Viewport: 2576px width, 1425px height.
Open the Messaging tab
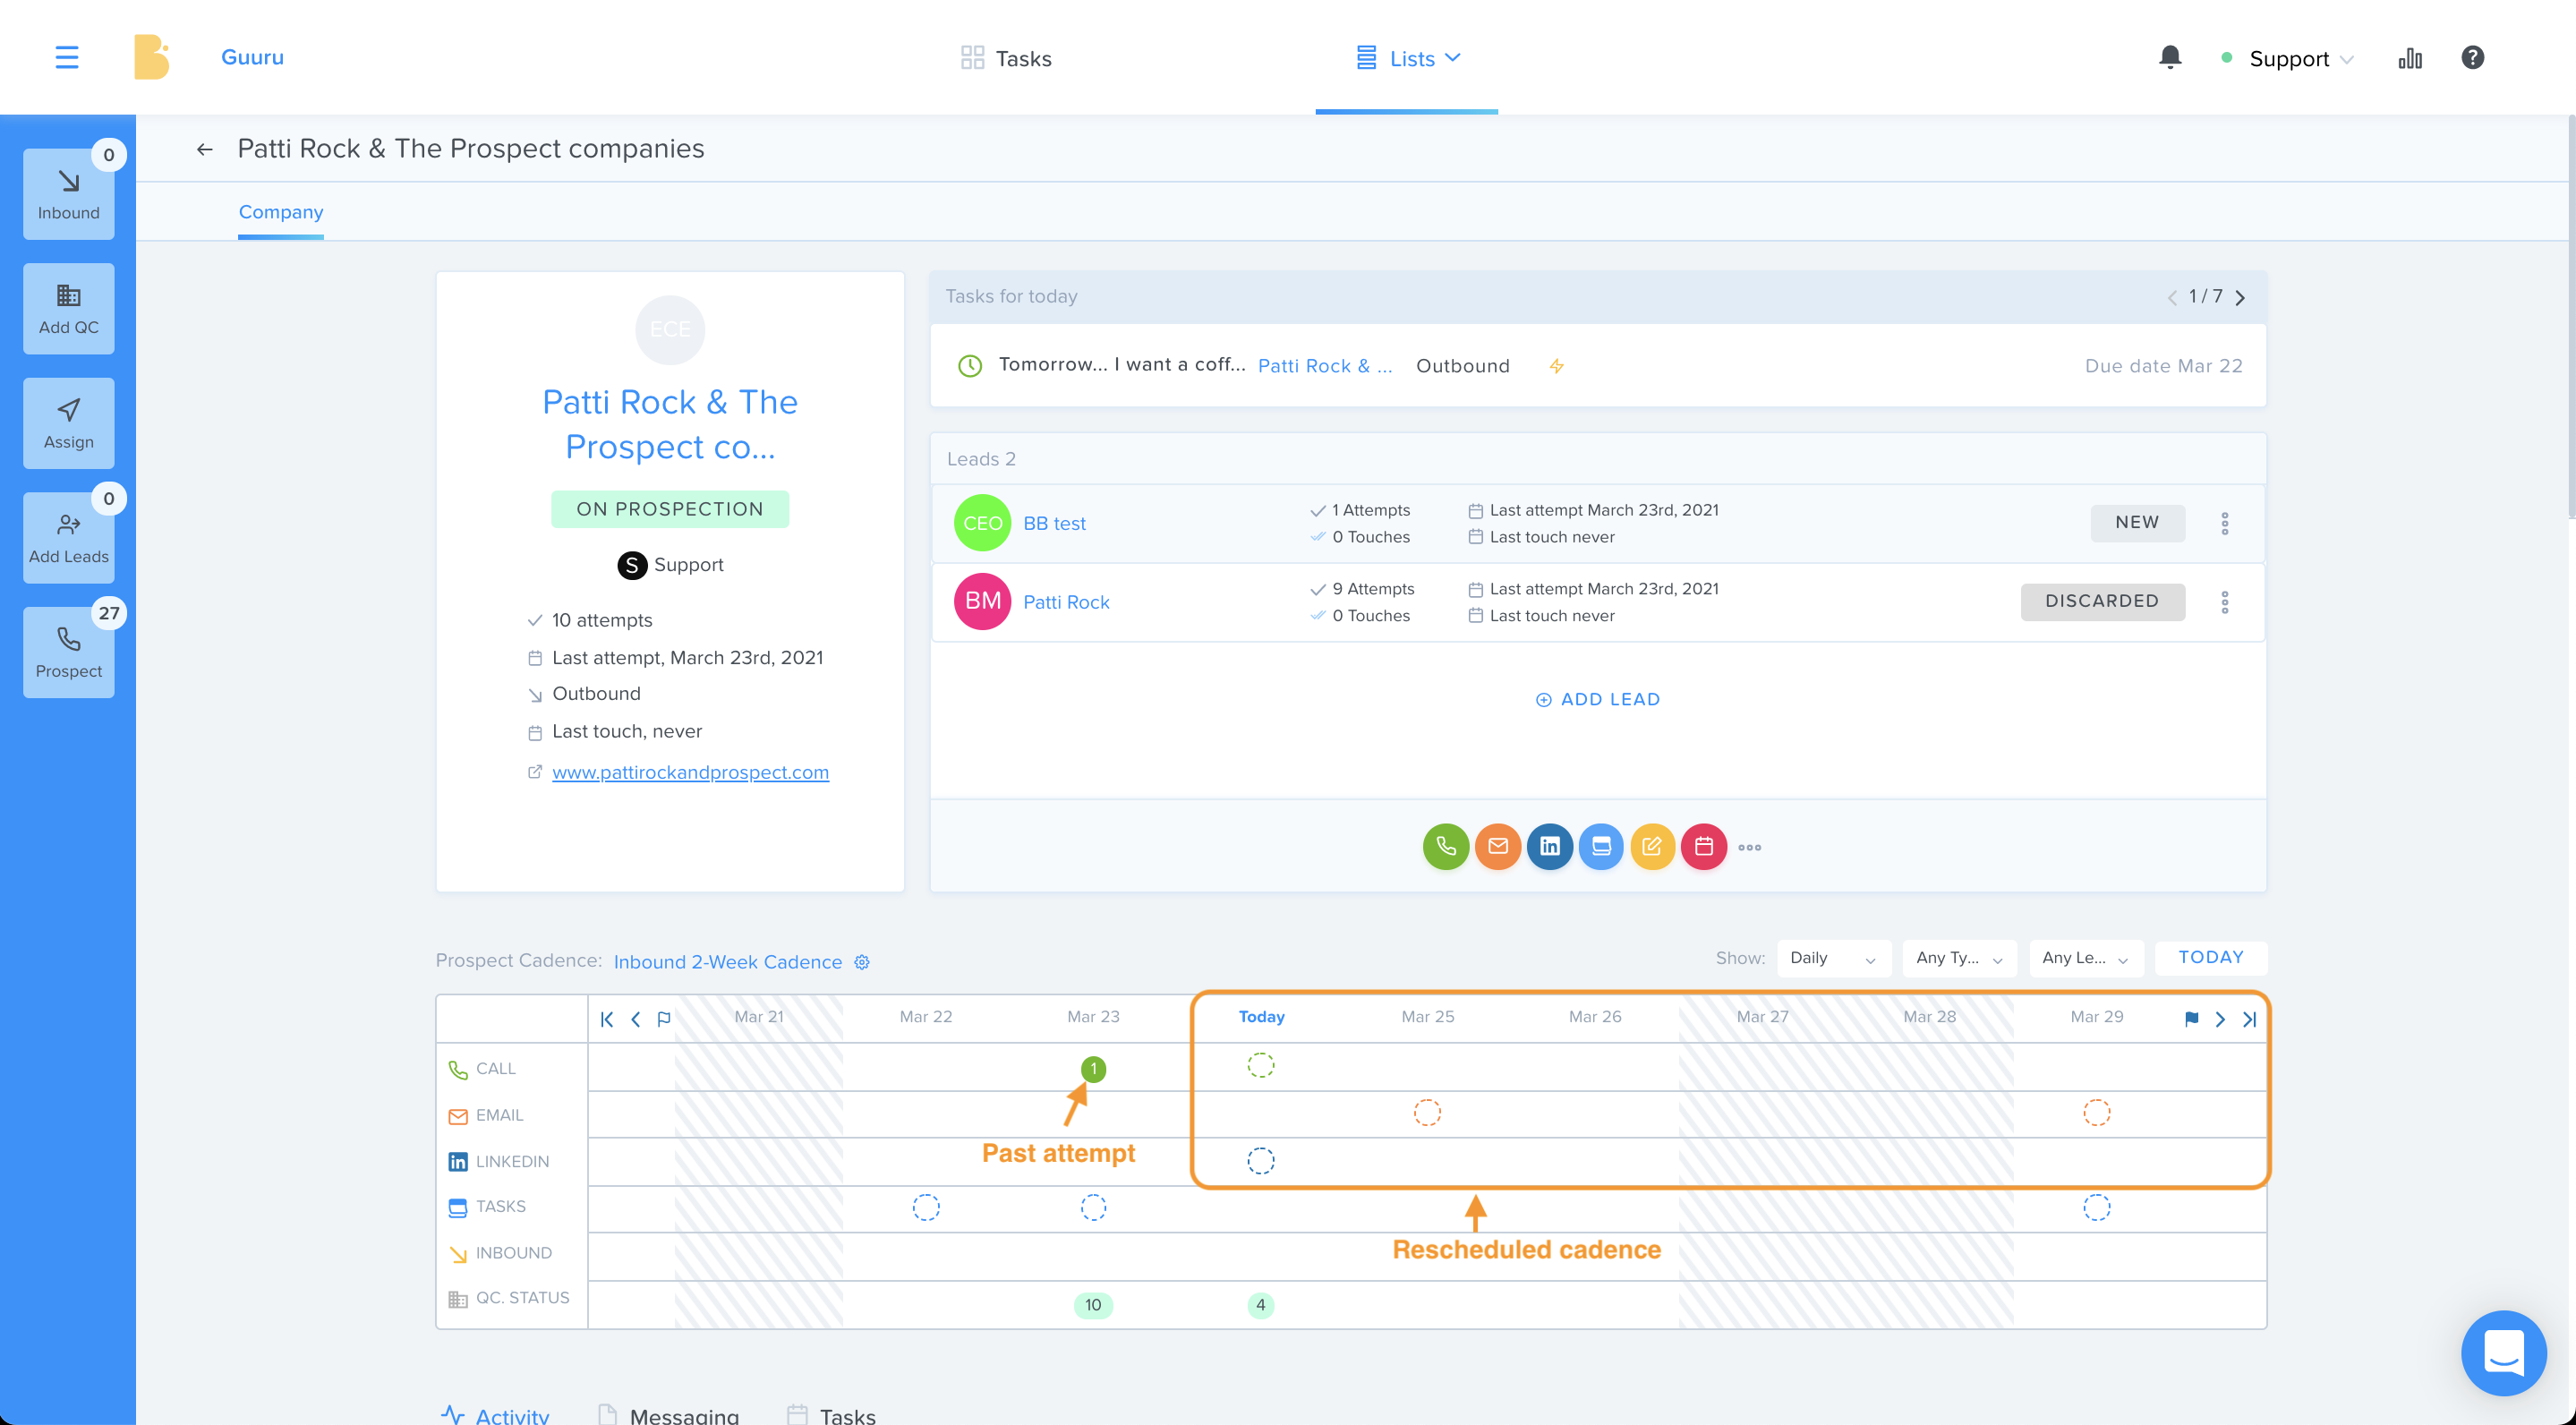tap(668, 1414)
